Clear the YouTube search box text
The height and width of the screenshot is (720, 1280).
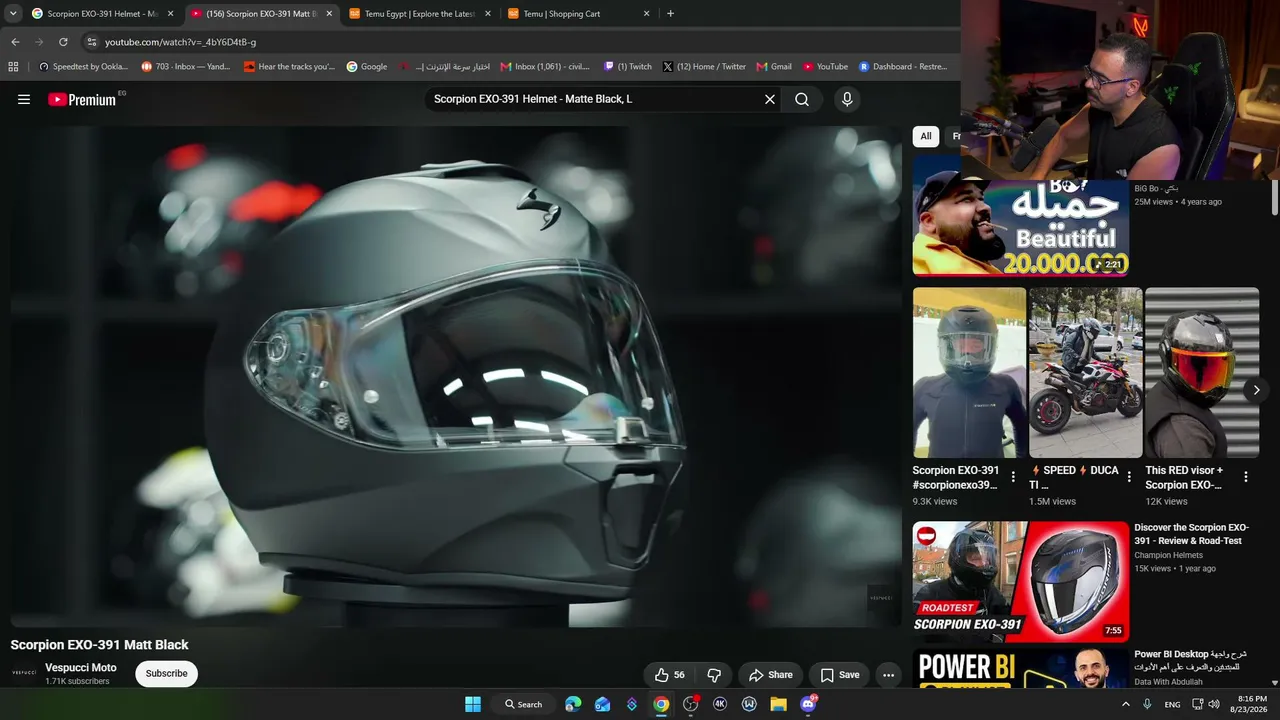pos(770,99)
